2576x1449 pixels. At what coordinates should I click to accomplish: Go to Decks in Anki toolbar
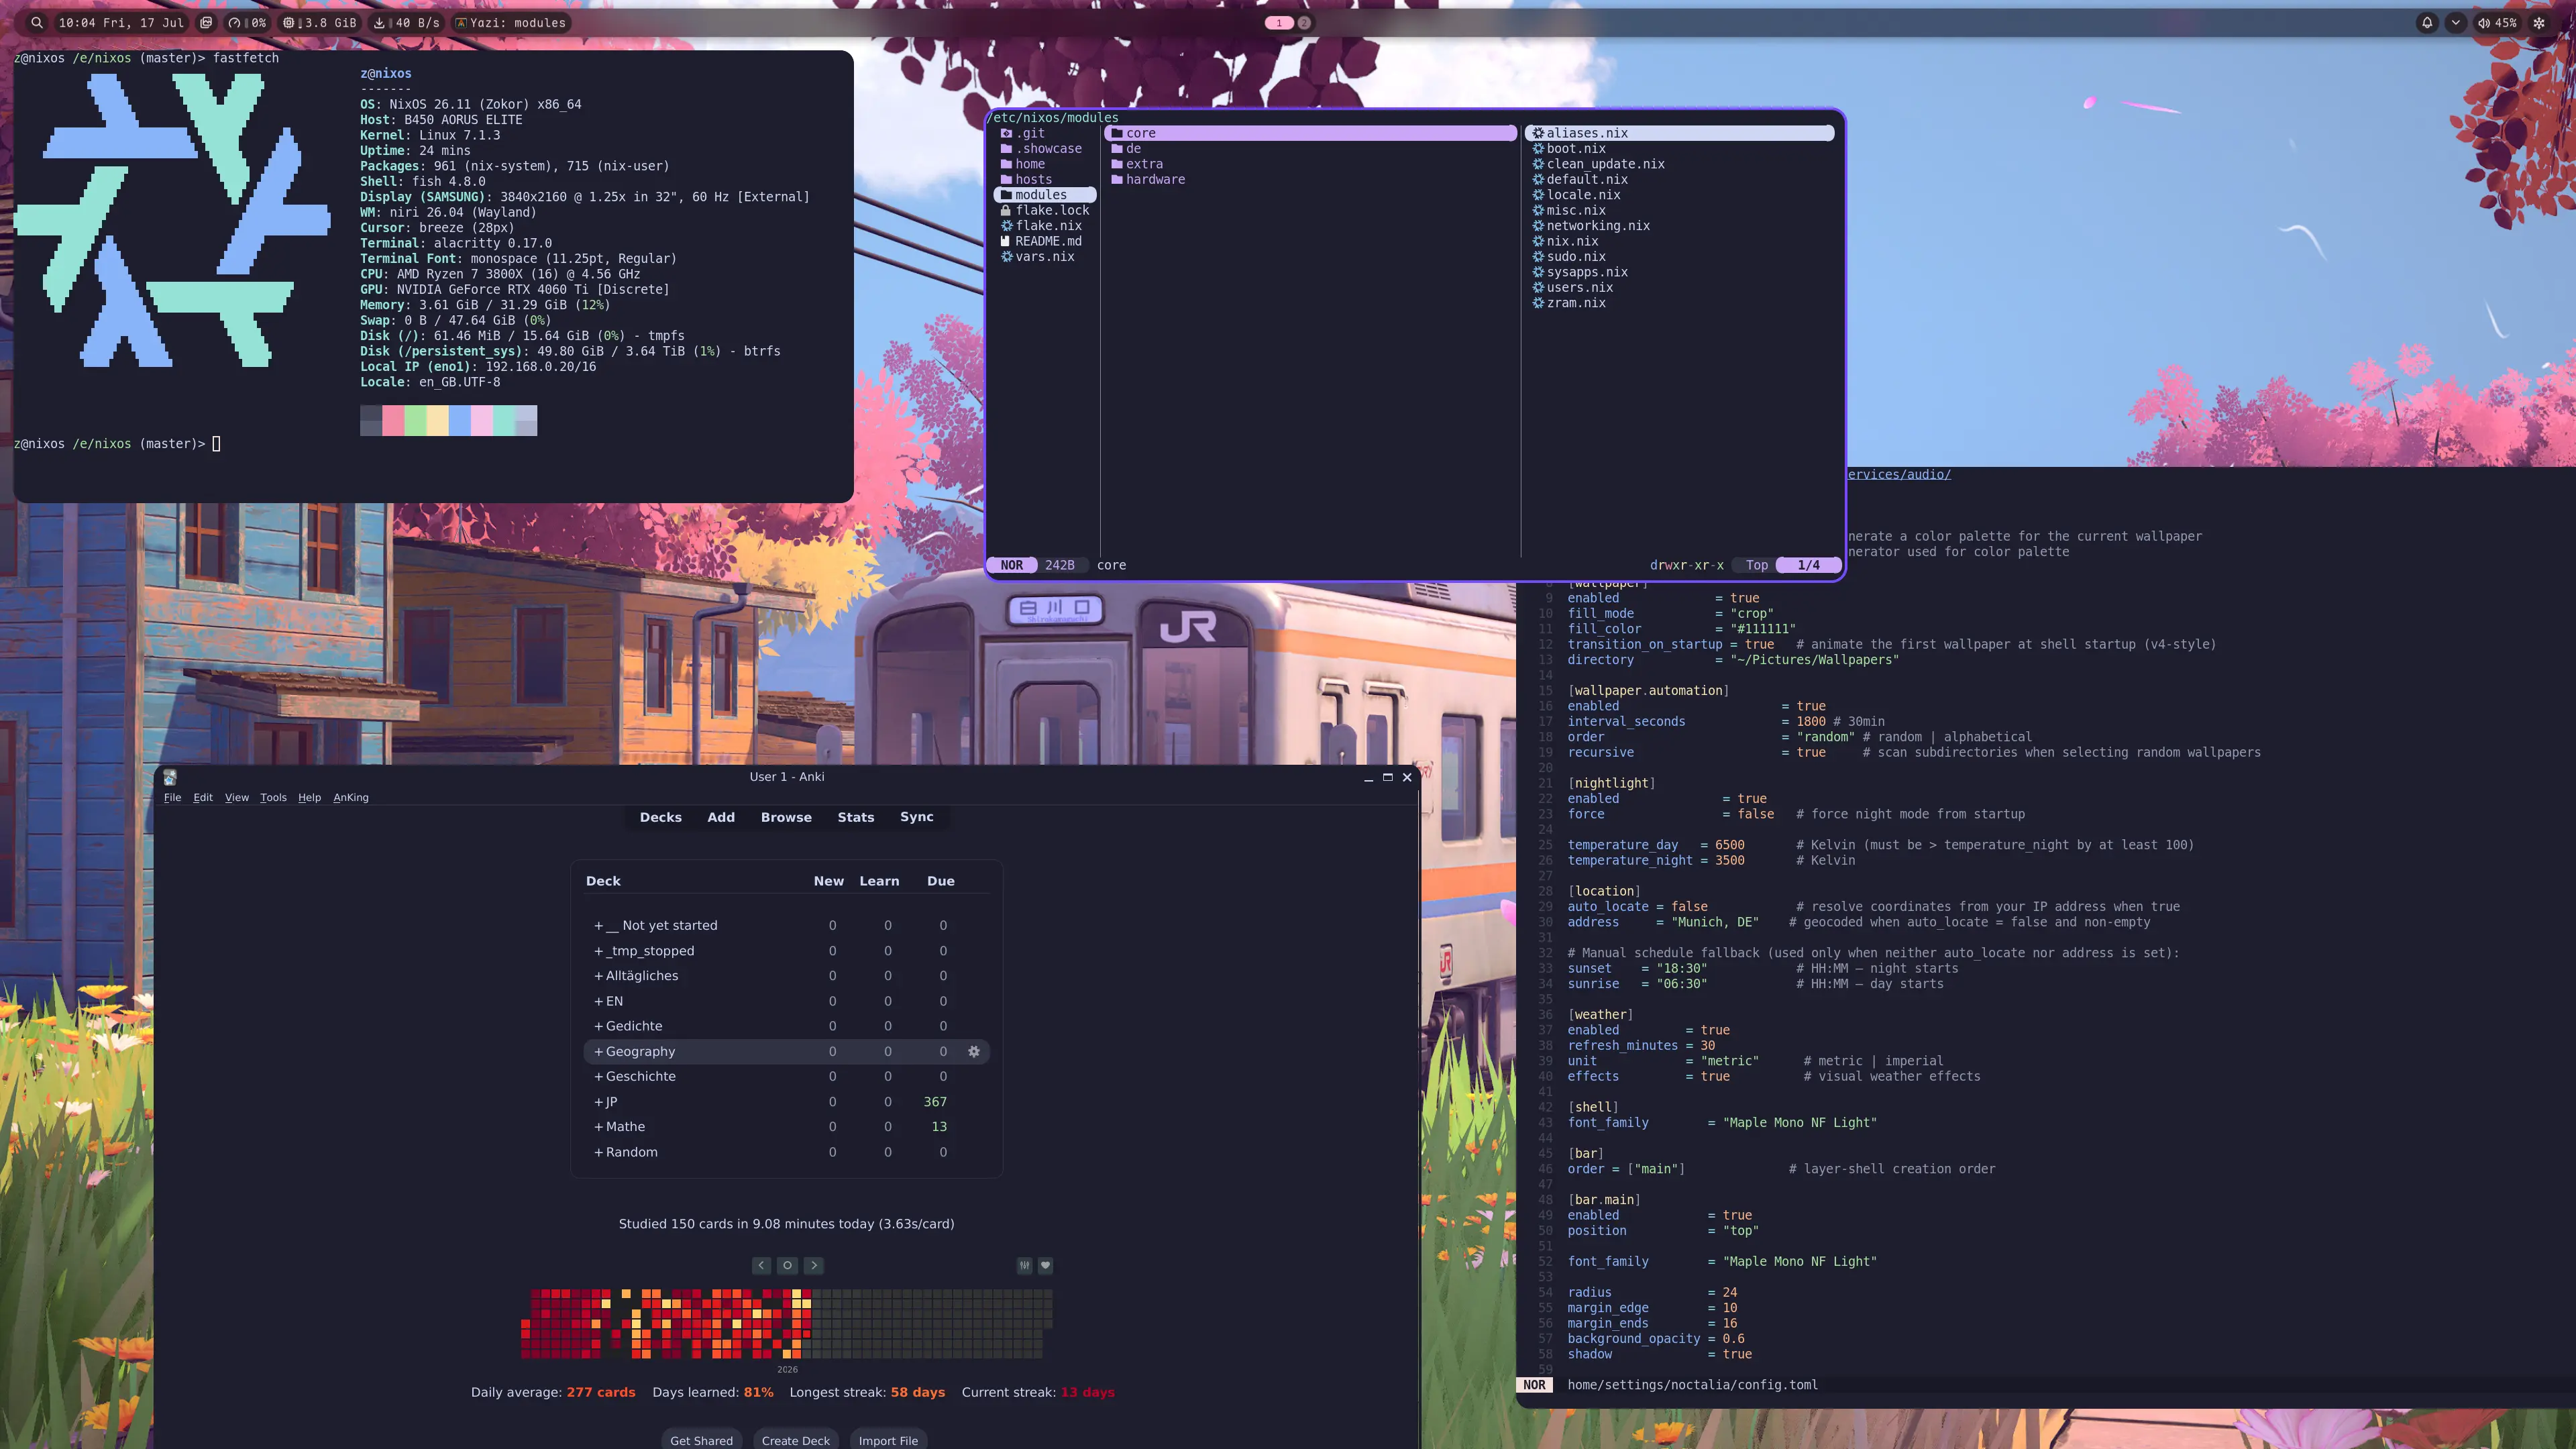pos(661,817)
